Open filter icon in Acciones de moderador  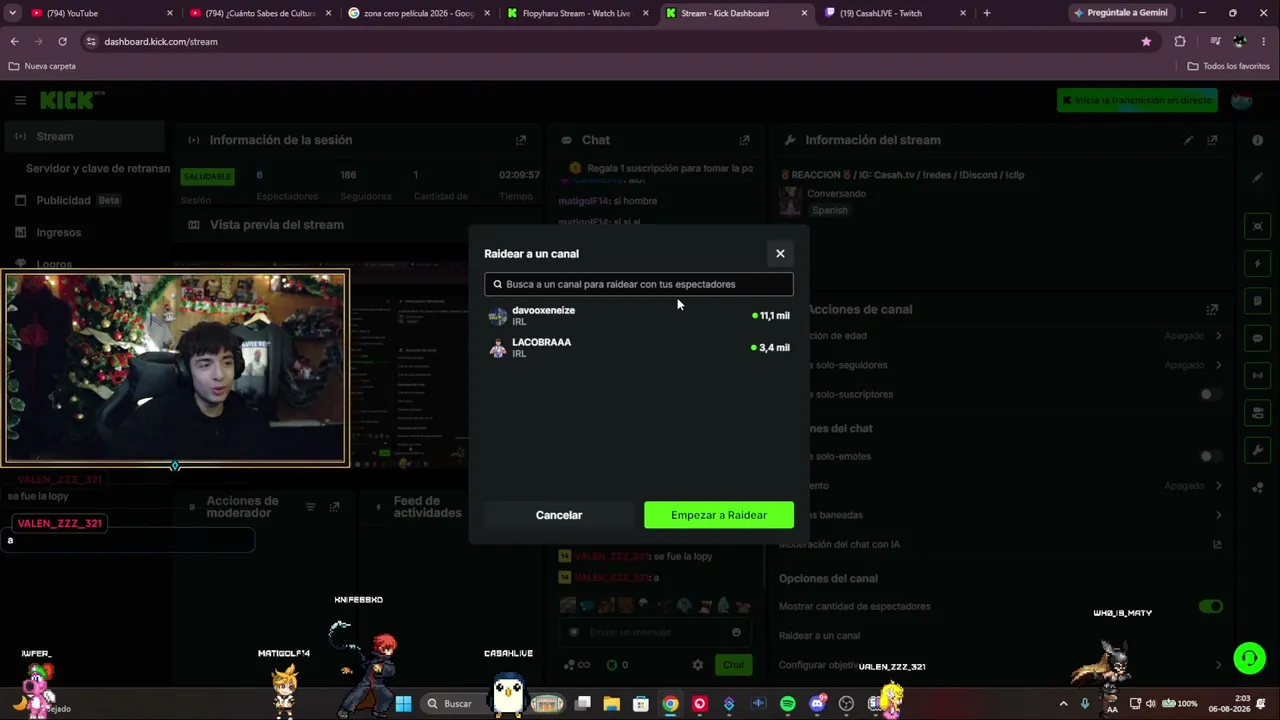310,507
